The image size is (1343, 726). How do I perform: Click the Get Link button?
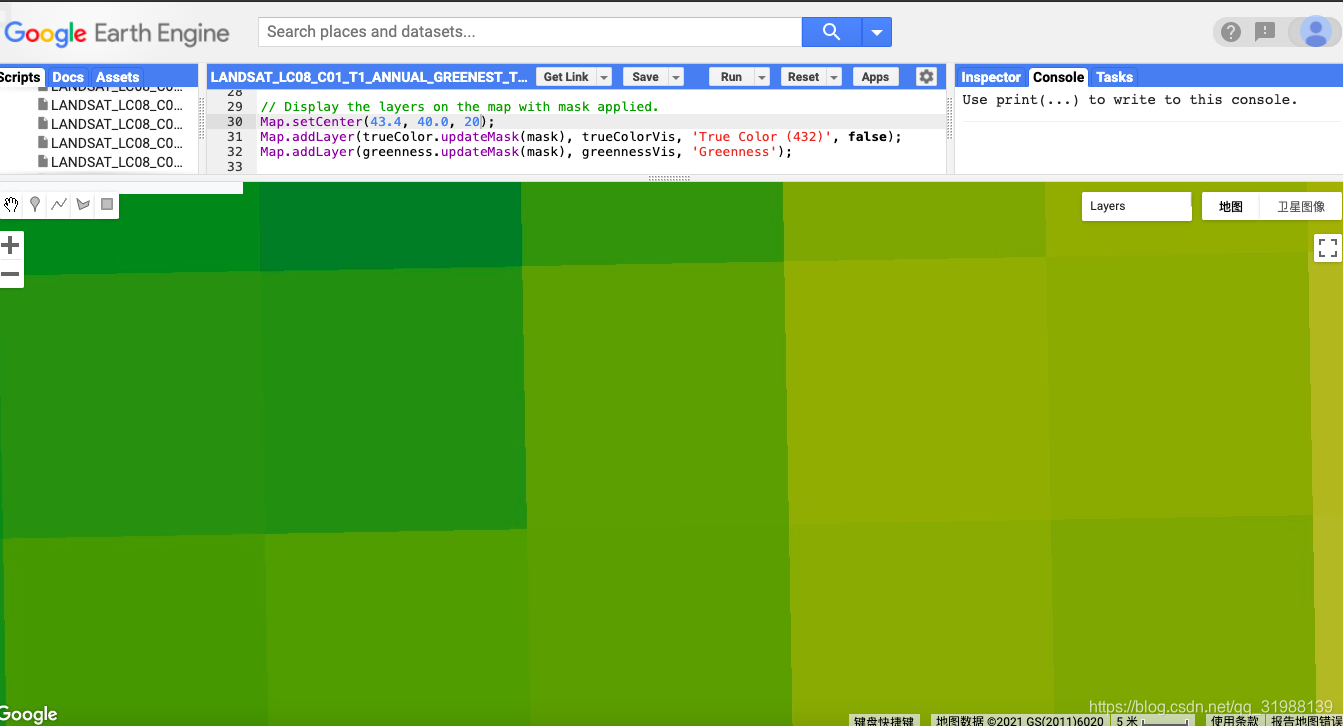pyautogui.click(x=566, y=77)
